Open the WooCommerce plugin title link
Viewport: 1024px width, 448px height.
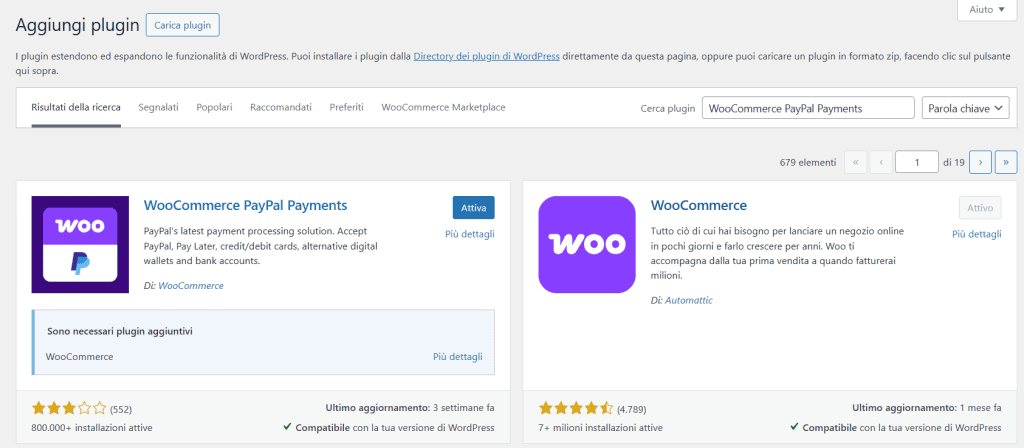698,205
